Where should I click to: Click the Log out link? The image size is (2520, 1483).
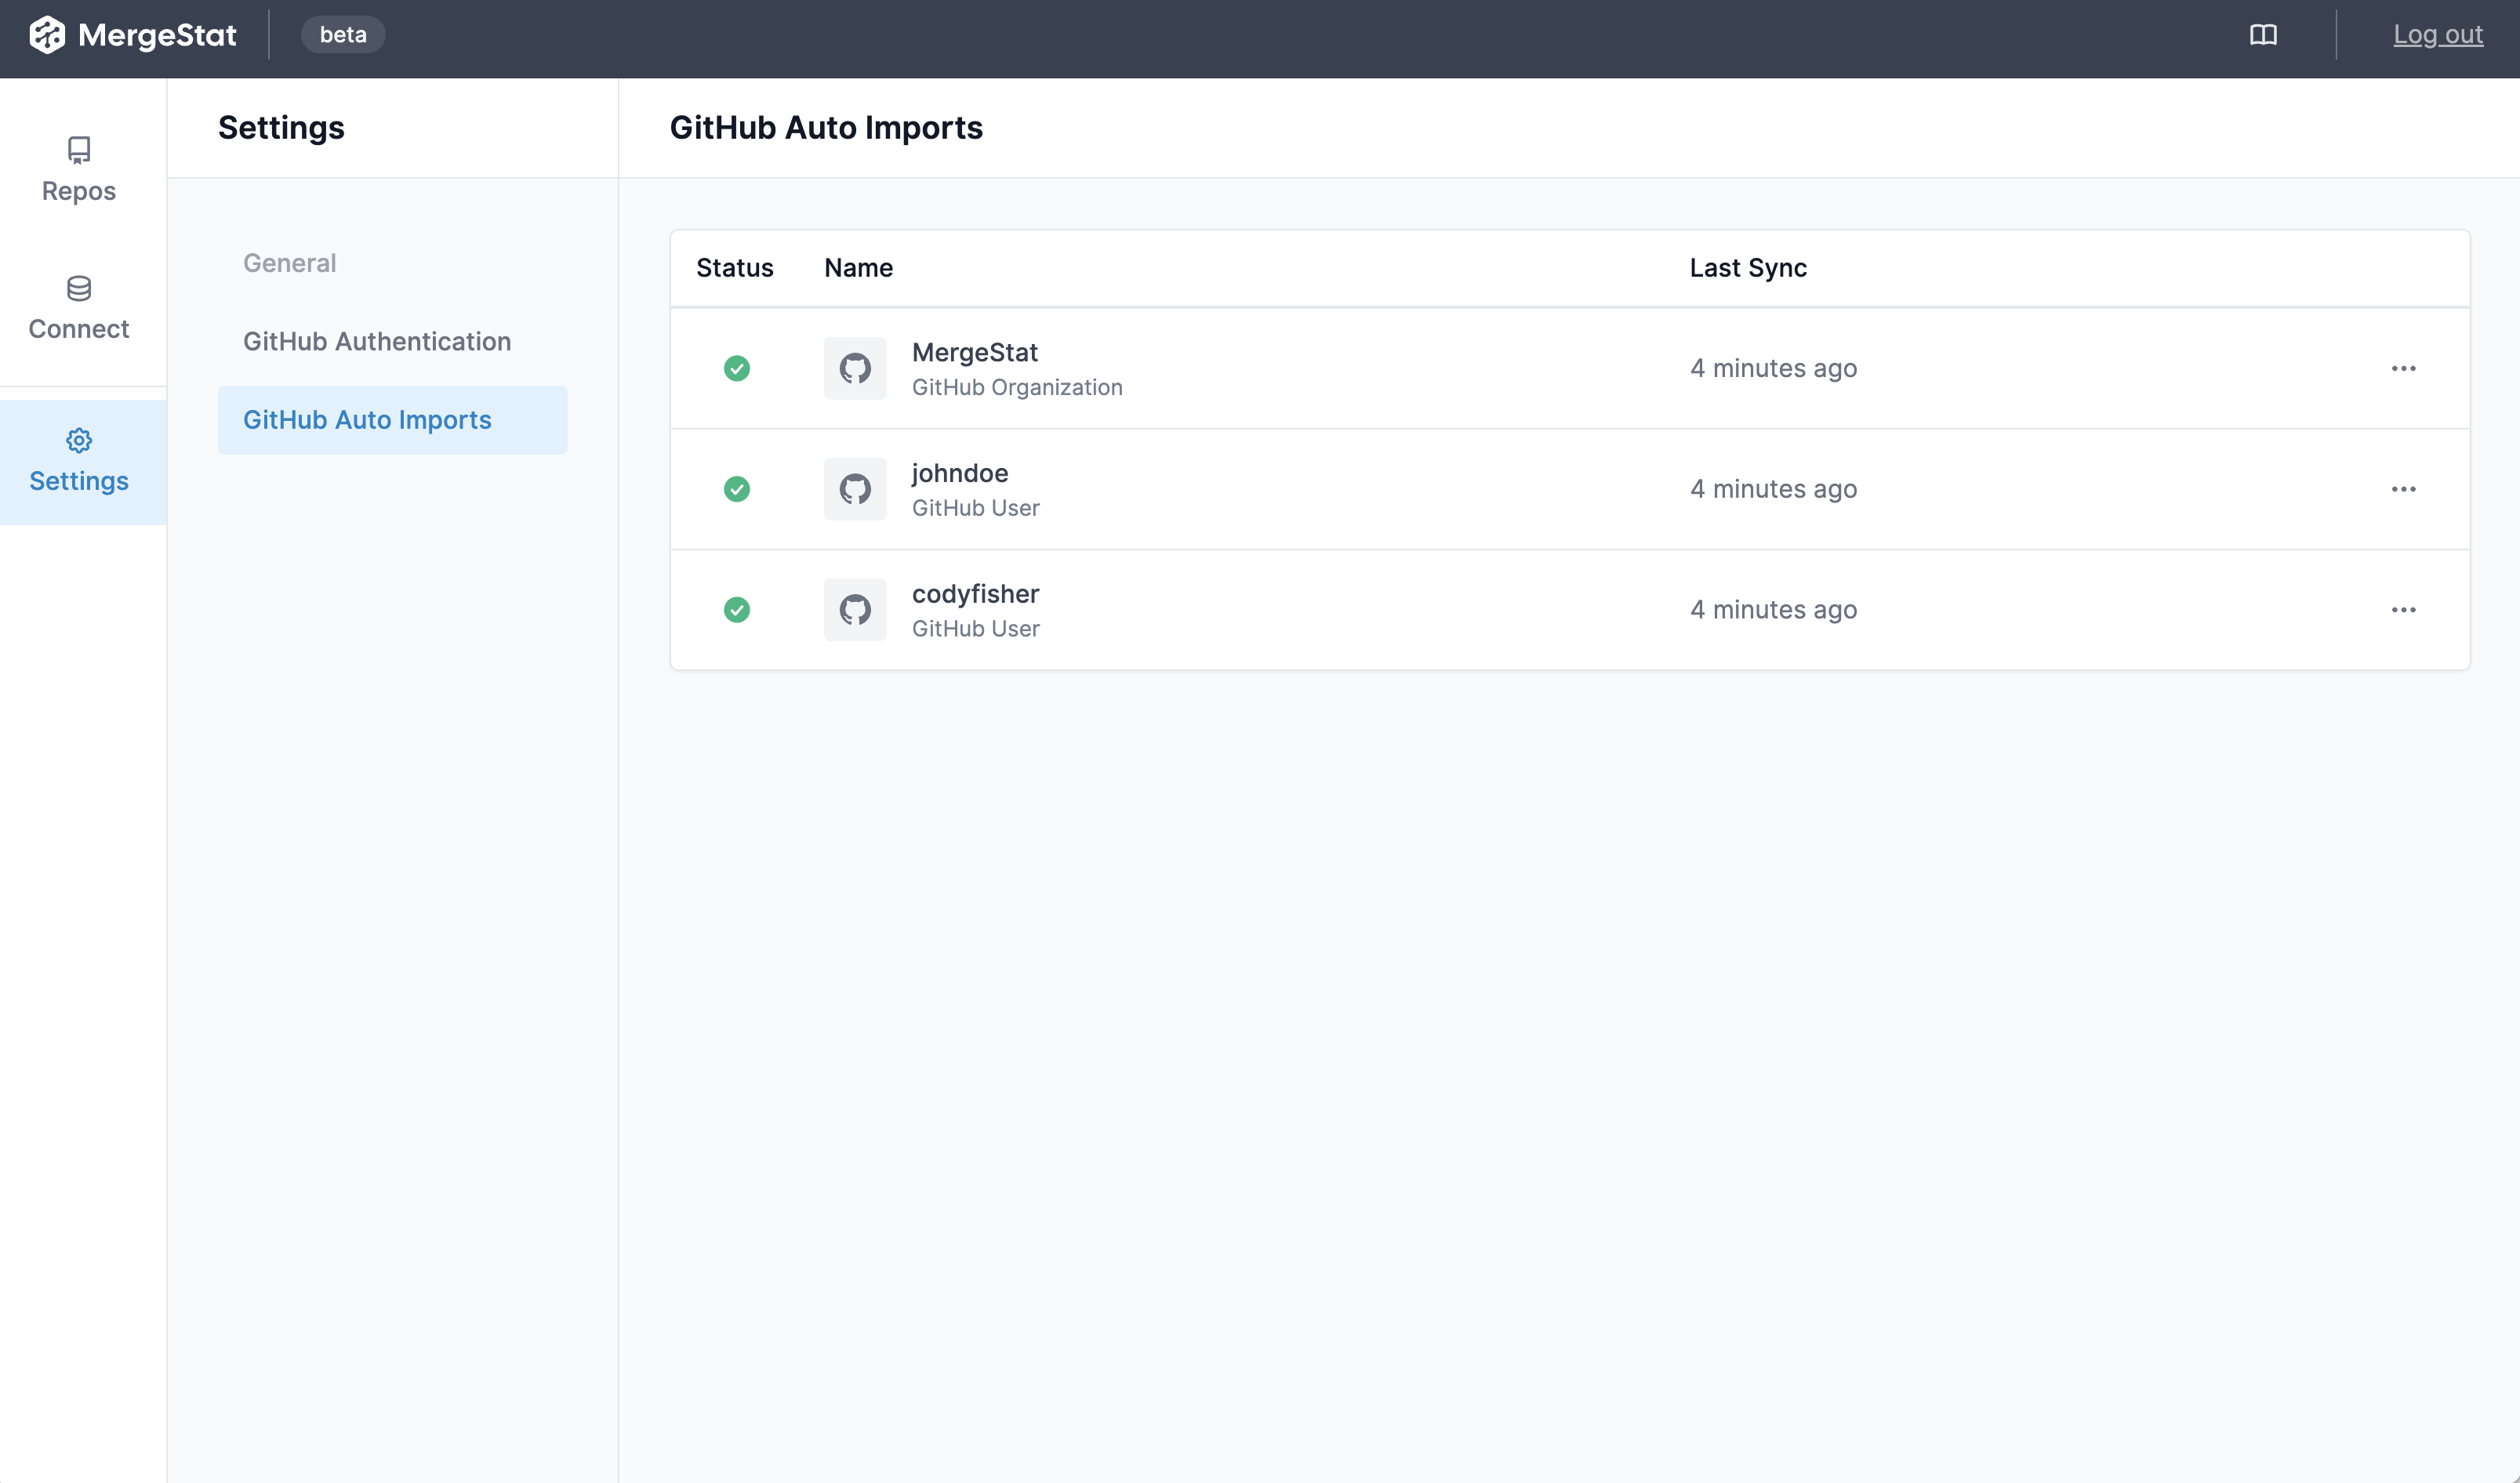point(2438,34)
